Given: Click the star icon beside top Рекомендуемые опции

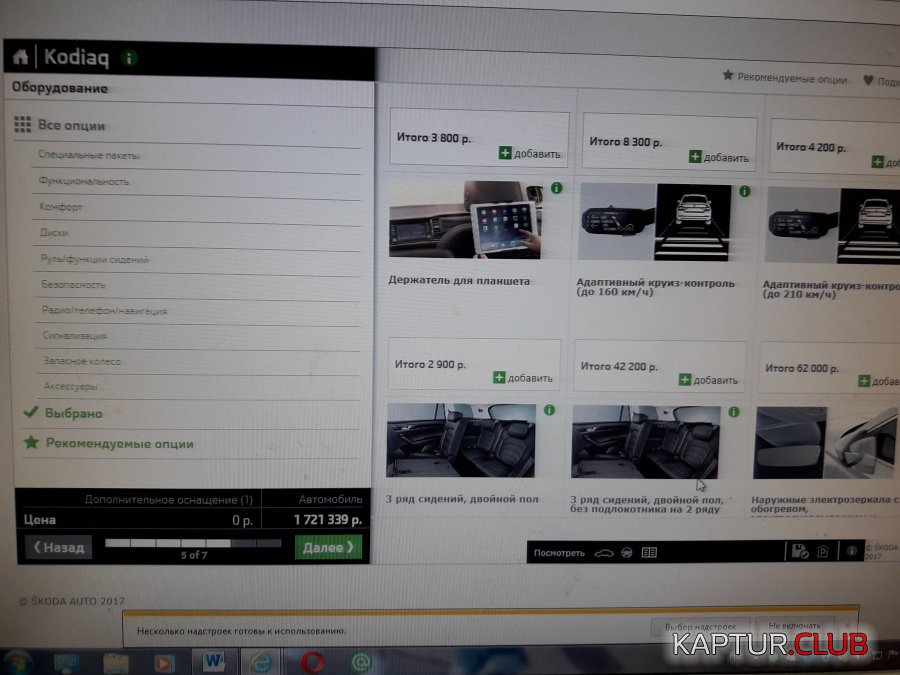Looking at the screenshot, I should click(x=728, y=75).
